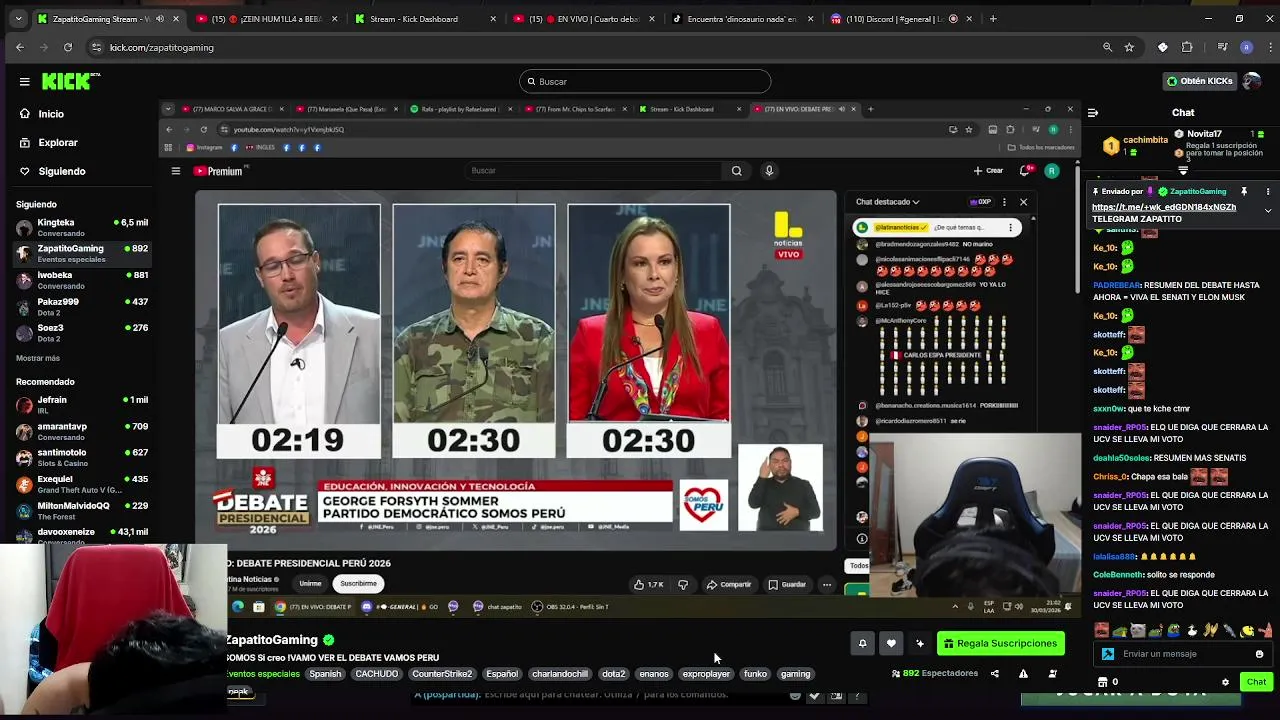
Task: Dislike the YouTube video in the stream
Action: pos(683,584)
